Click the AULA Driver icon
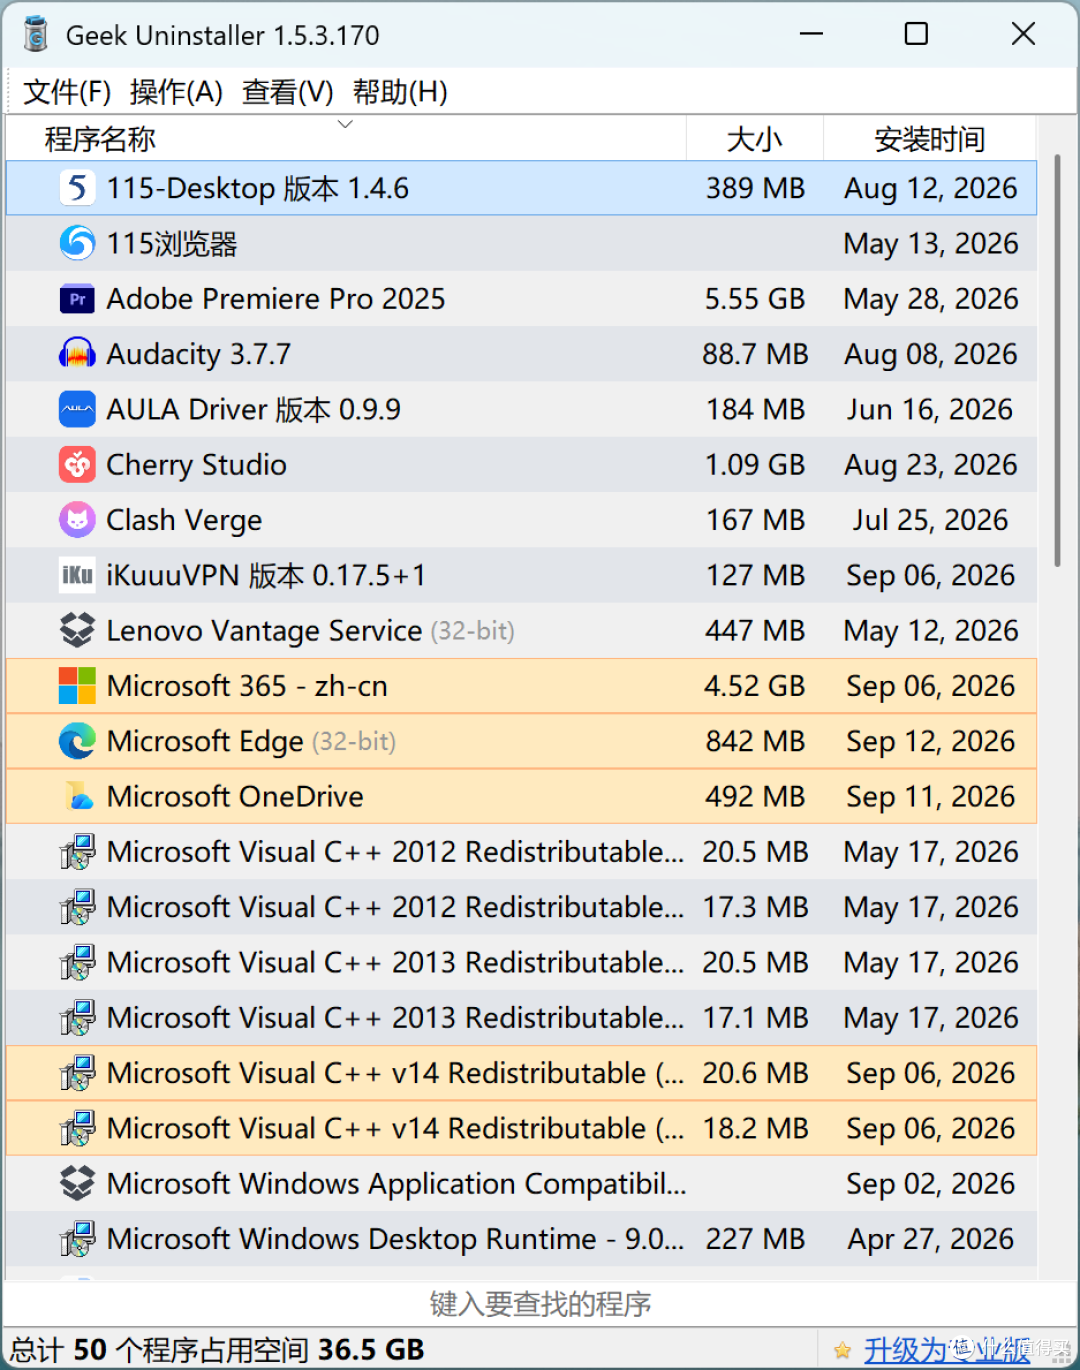This screenshot has height=1370, width=1080. pos(77,409)
